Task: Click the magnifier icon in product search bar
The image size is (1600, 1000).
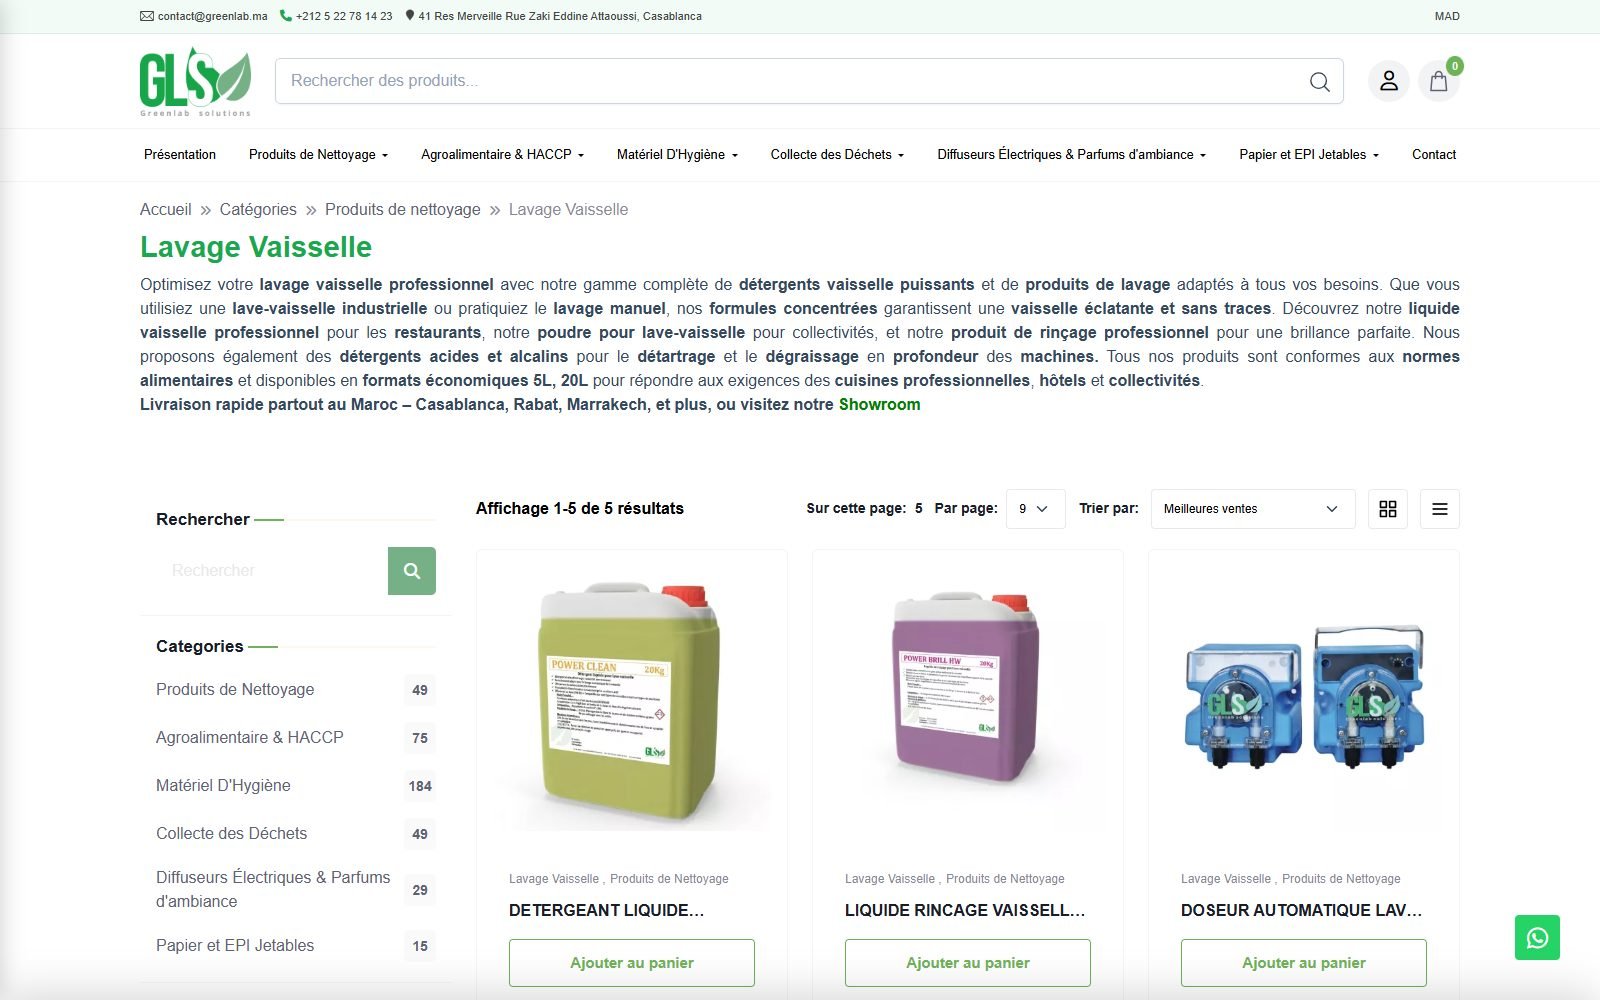Action: click(1319, 81)
